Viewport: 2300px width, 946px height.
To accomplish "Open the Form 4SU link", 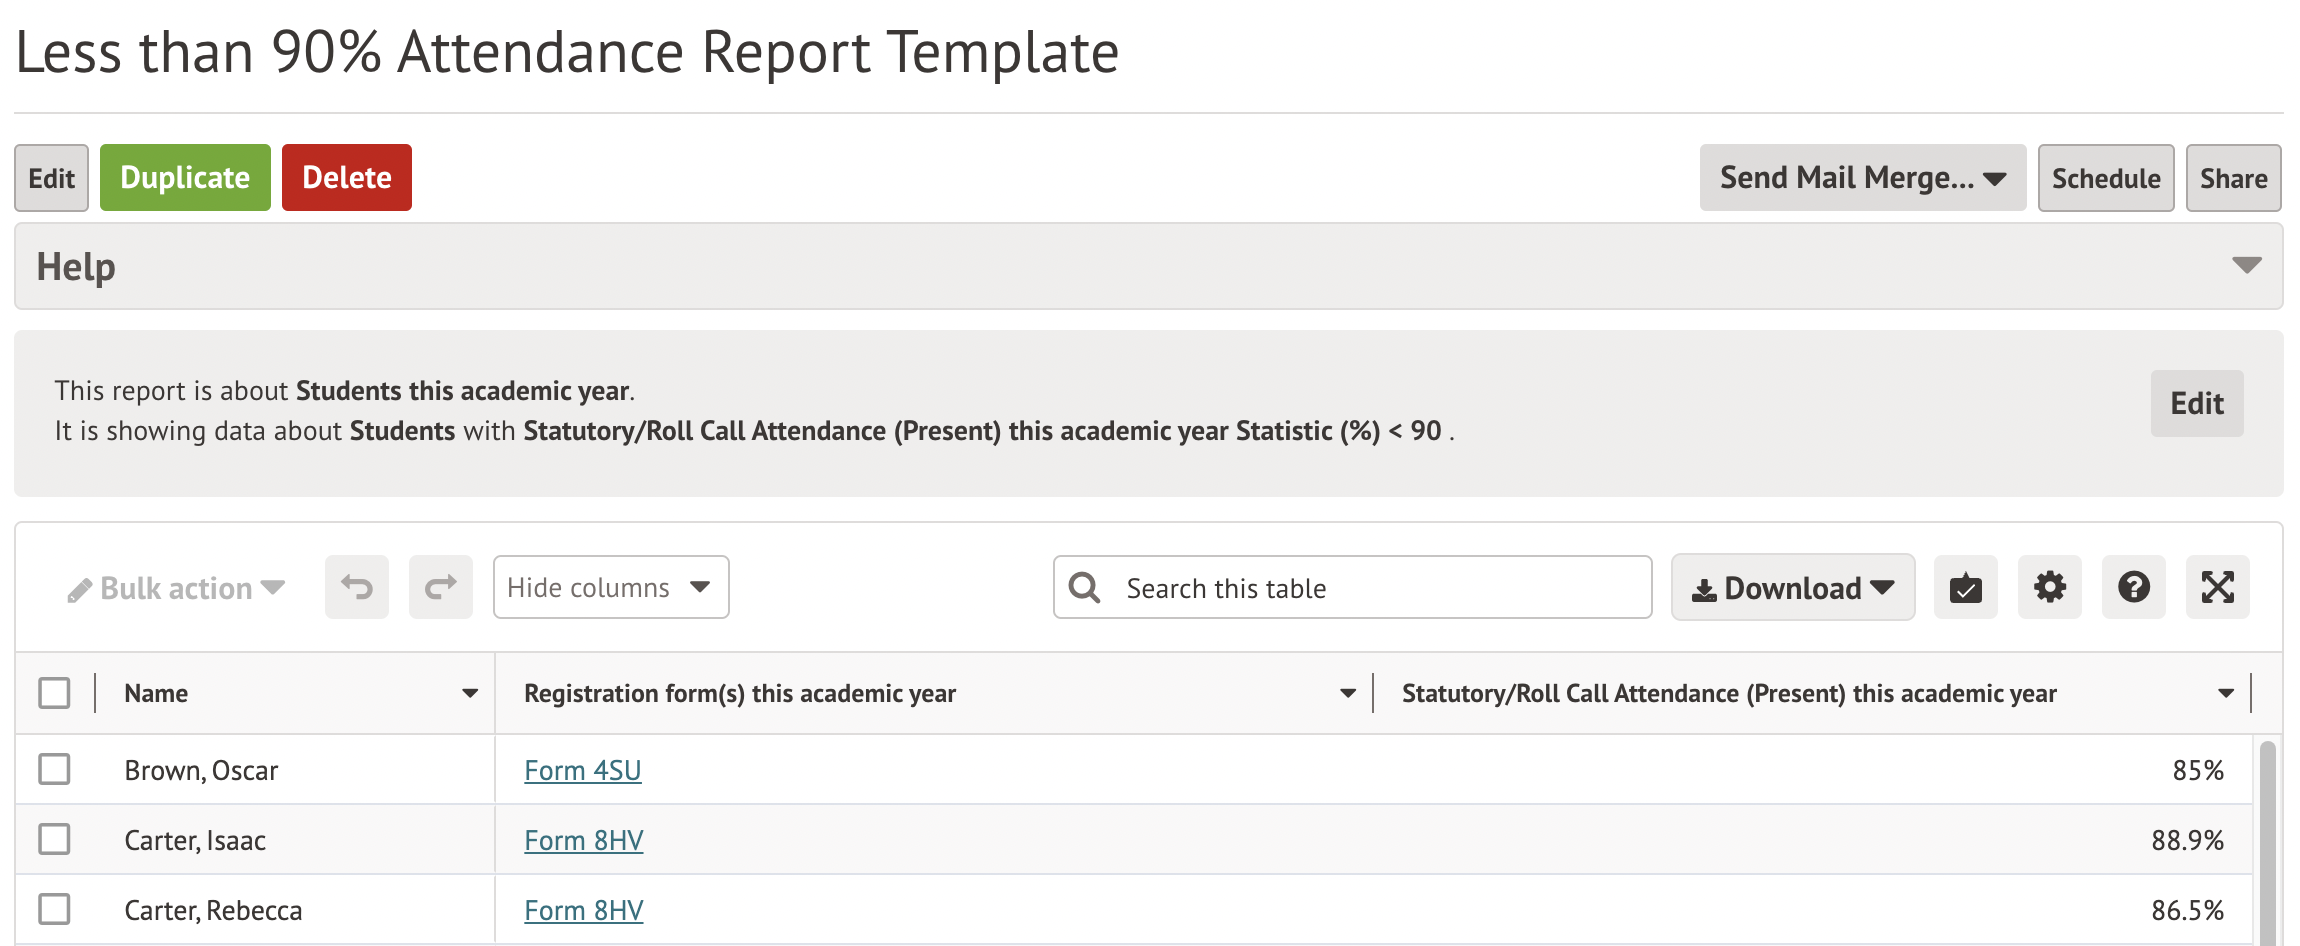I will pos(582,770).
